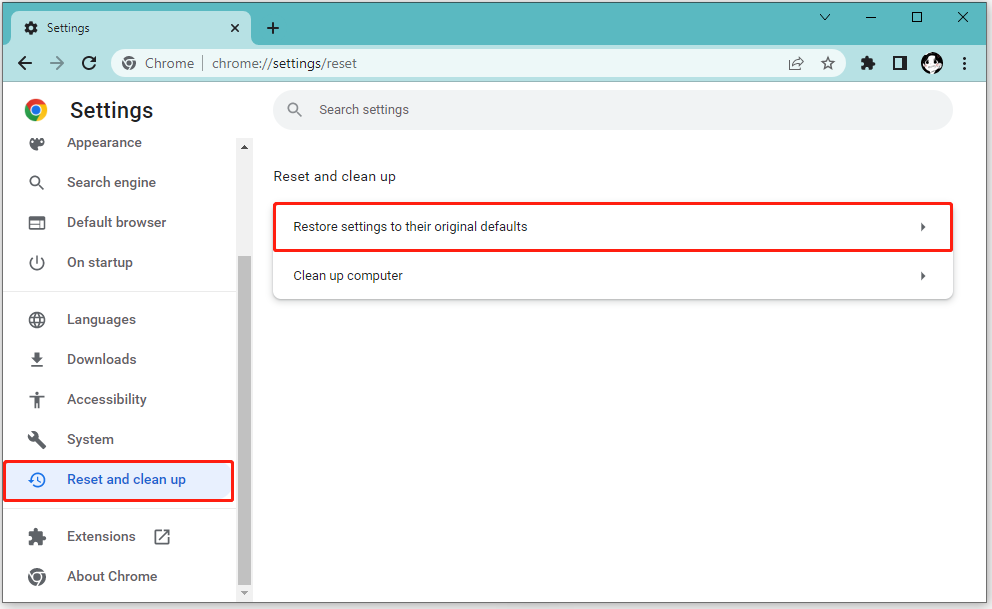Expand the Clean up computer row
This screenshot has width=992, height=609.
(612, 275)
